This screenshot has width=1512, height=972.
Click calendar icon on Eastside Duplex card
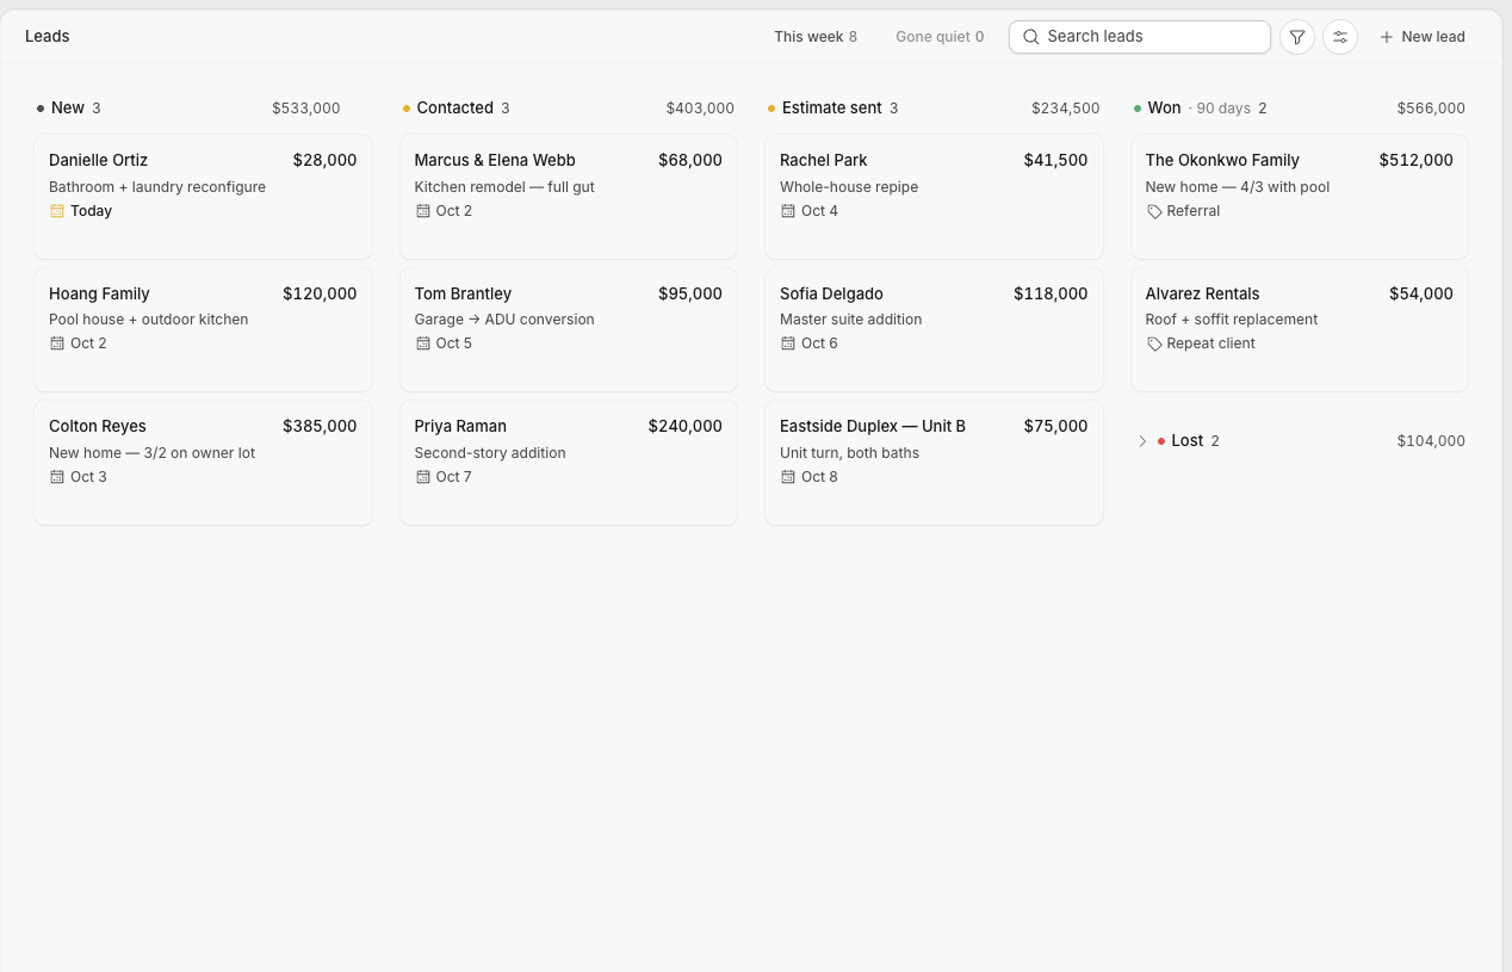tap(788, 477)
